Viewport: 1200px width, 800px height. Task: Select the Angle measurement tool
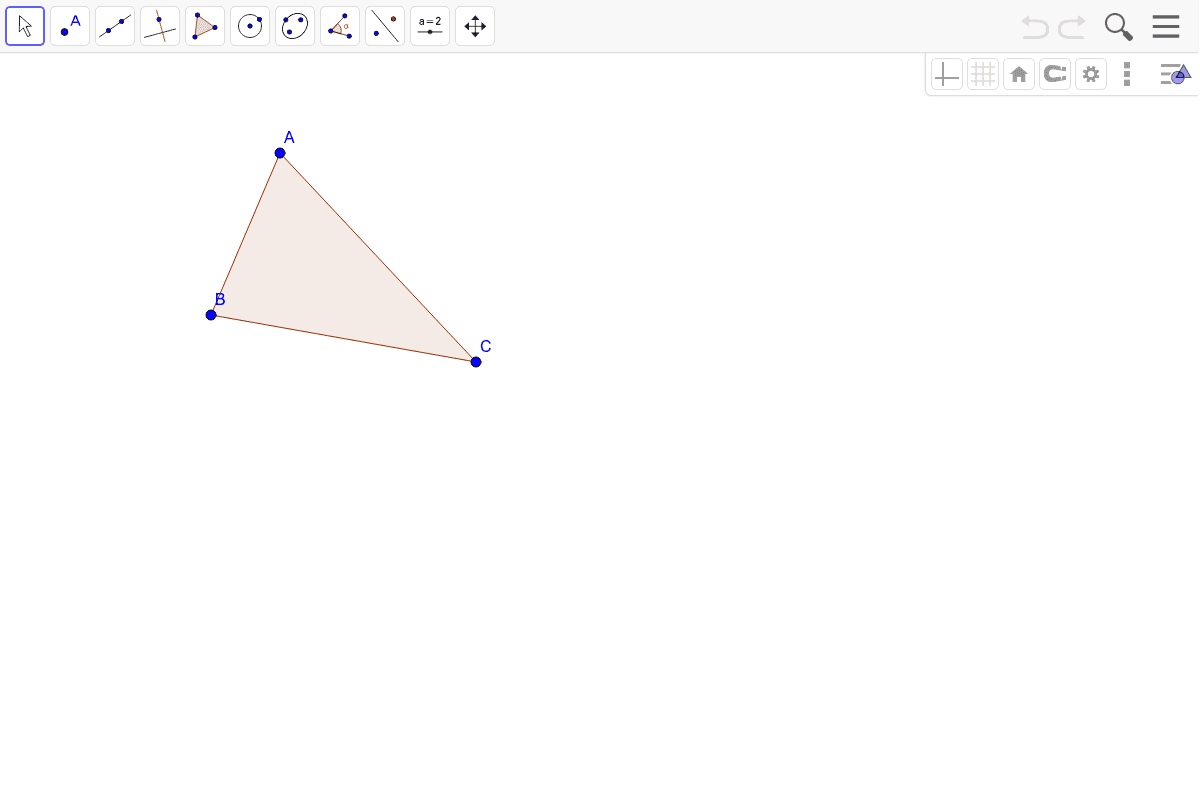340,26
